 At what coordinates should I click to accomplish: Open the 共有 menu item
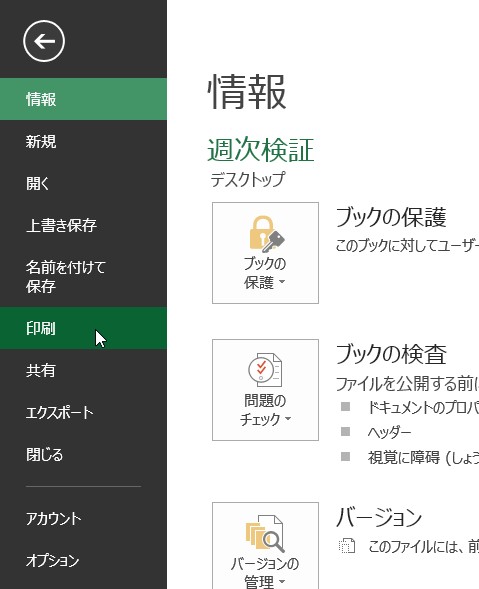click(x=83, y=370)
